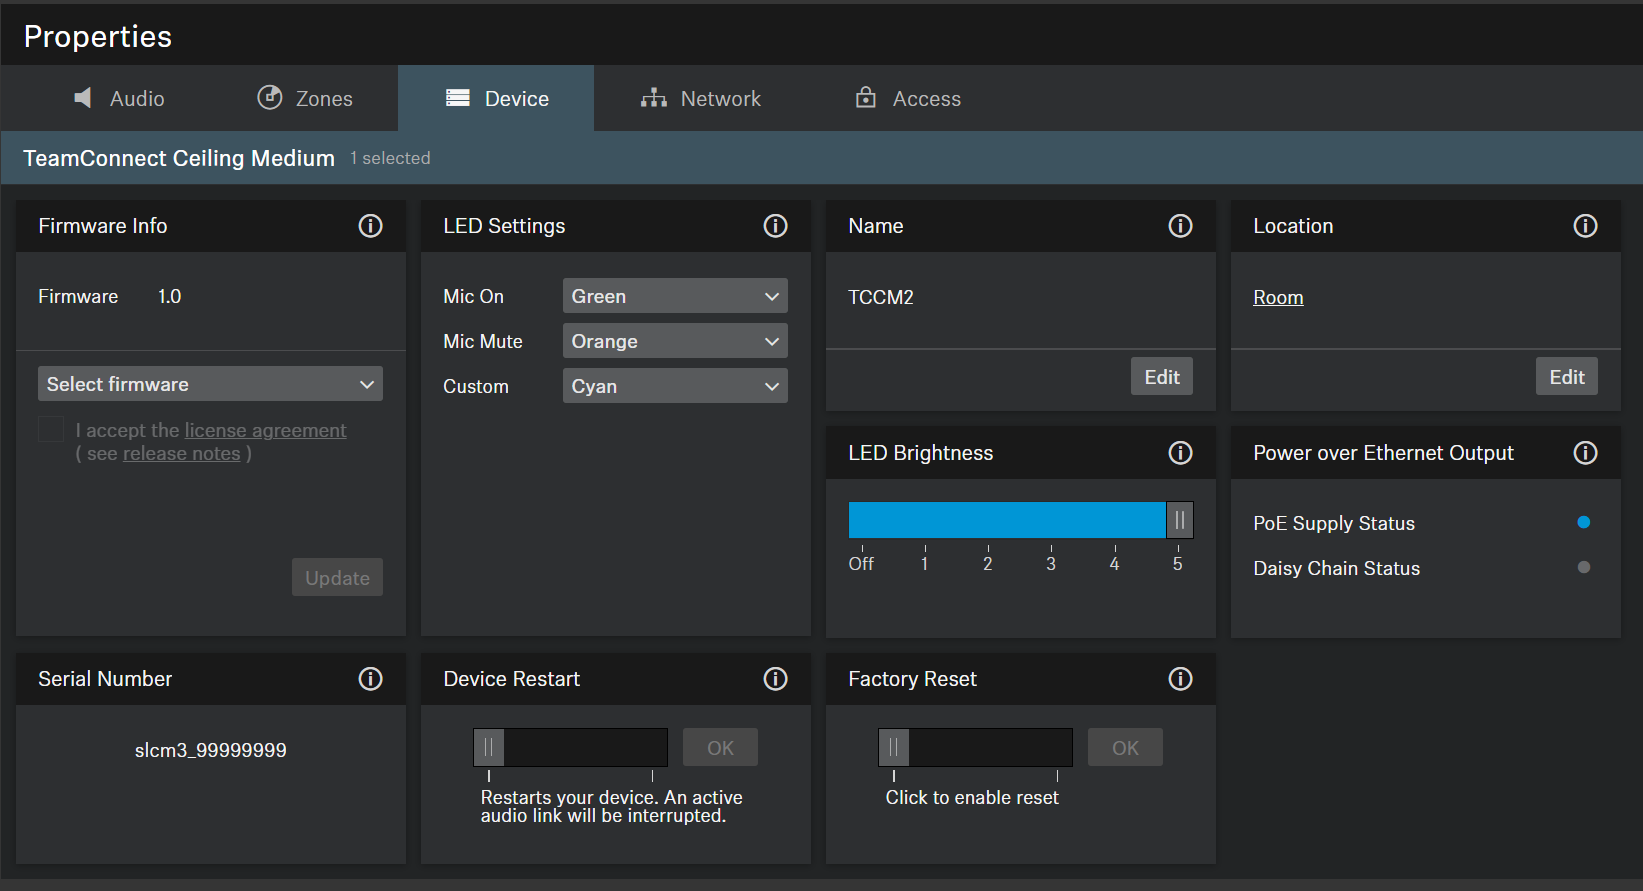Open the release notes link
Image resolution: width=1643 pixels, height=891 pixels.
pos(181,454)
